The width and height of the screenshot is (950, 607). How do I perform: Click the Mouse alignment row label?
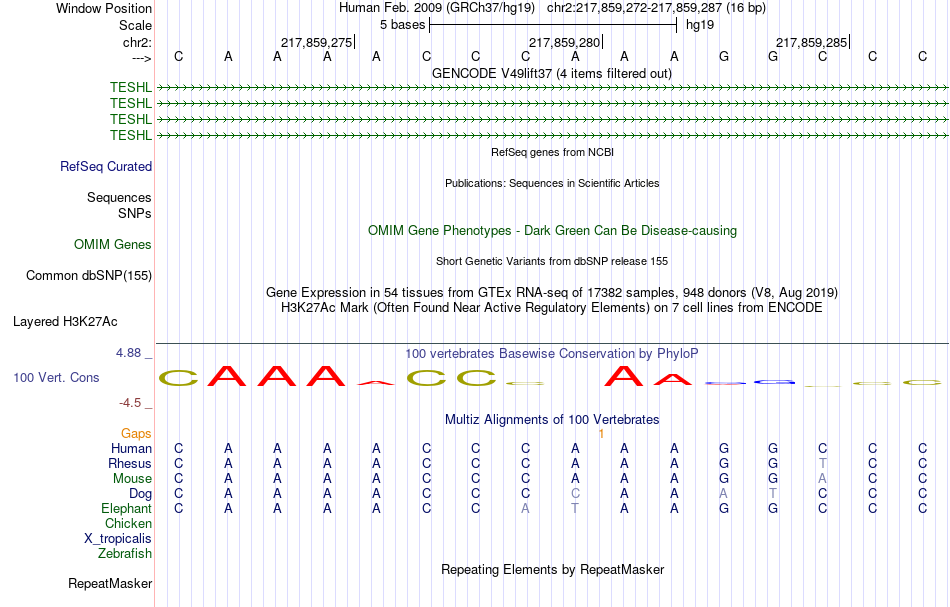133,479
